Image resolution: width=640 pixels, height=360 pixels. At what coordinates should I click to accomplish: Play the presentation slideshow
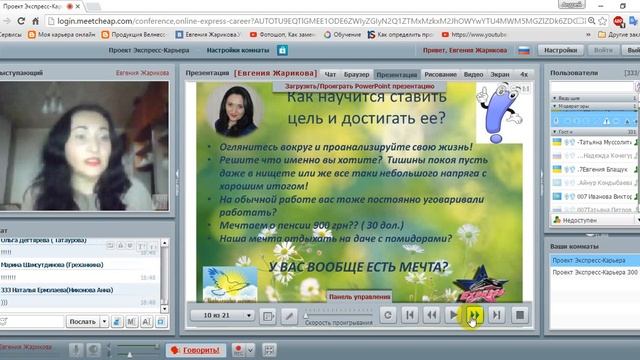click(453, 315)
